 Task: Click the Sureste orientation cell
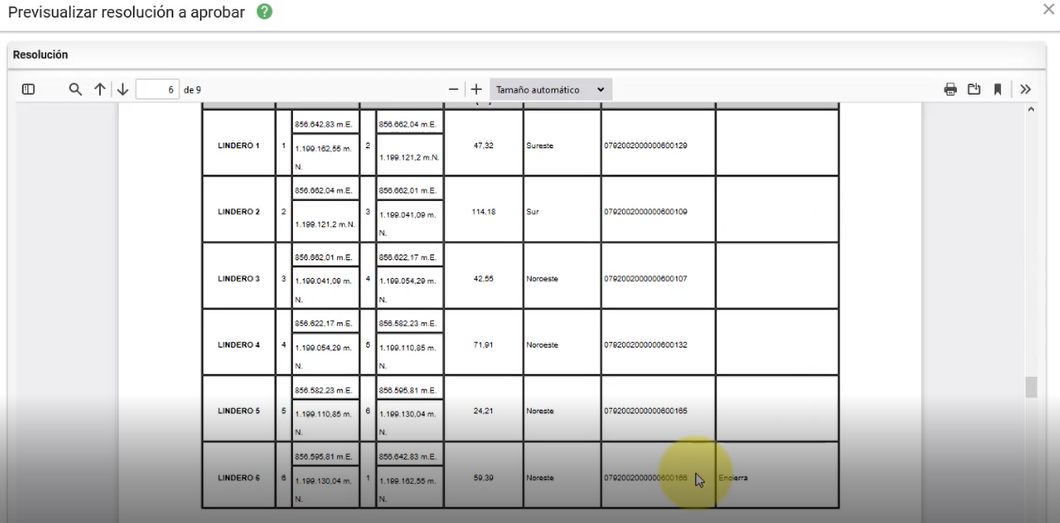tap(542, 145)
